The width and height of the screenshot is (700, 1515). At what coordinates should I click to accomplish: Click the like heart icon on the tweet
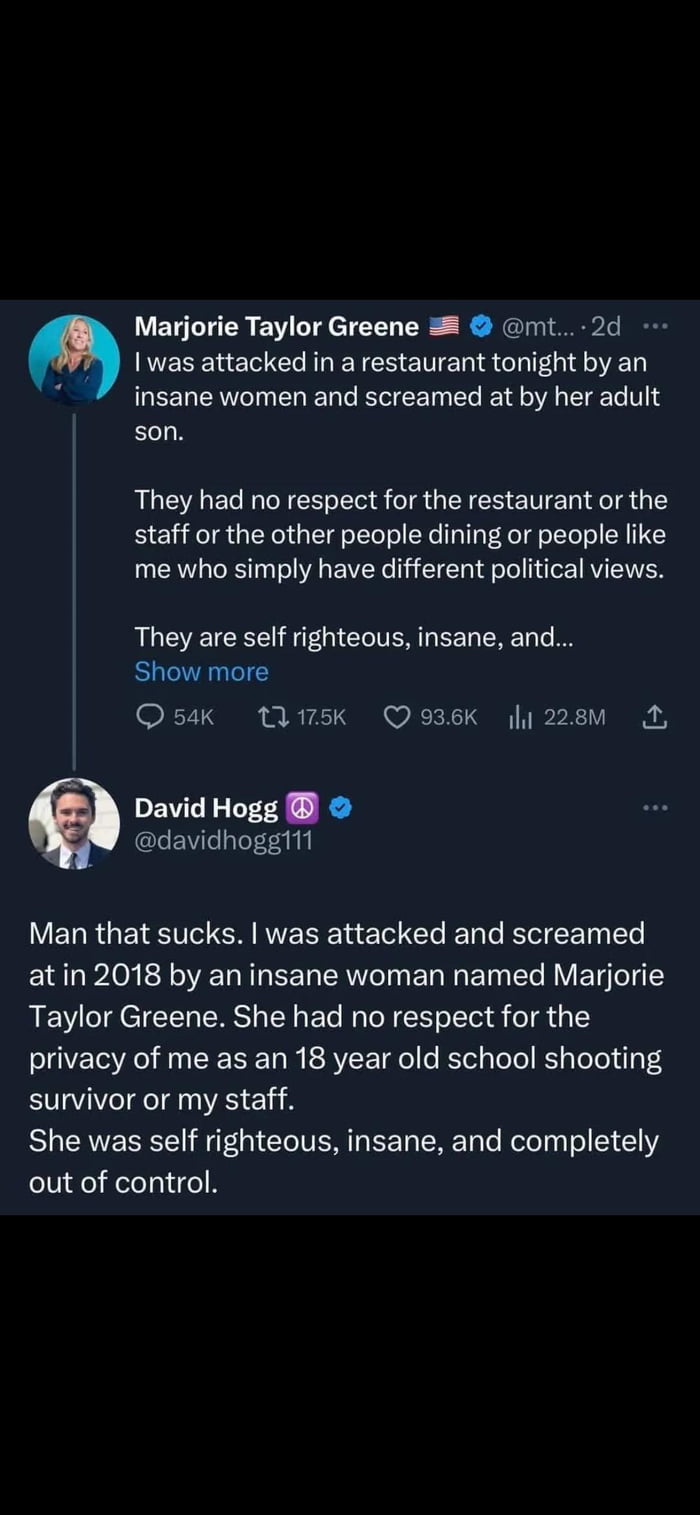pos(397,717)
